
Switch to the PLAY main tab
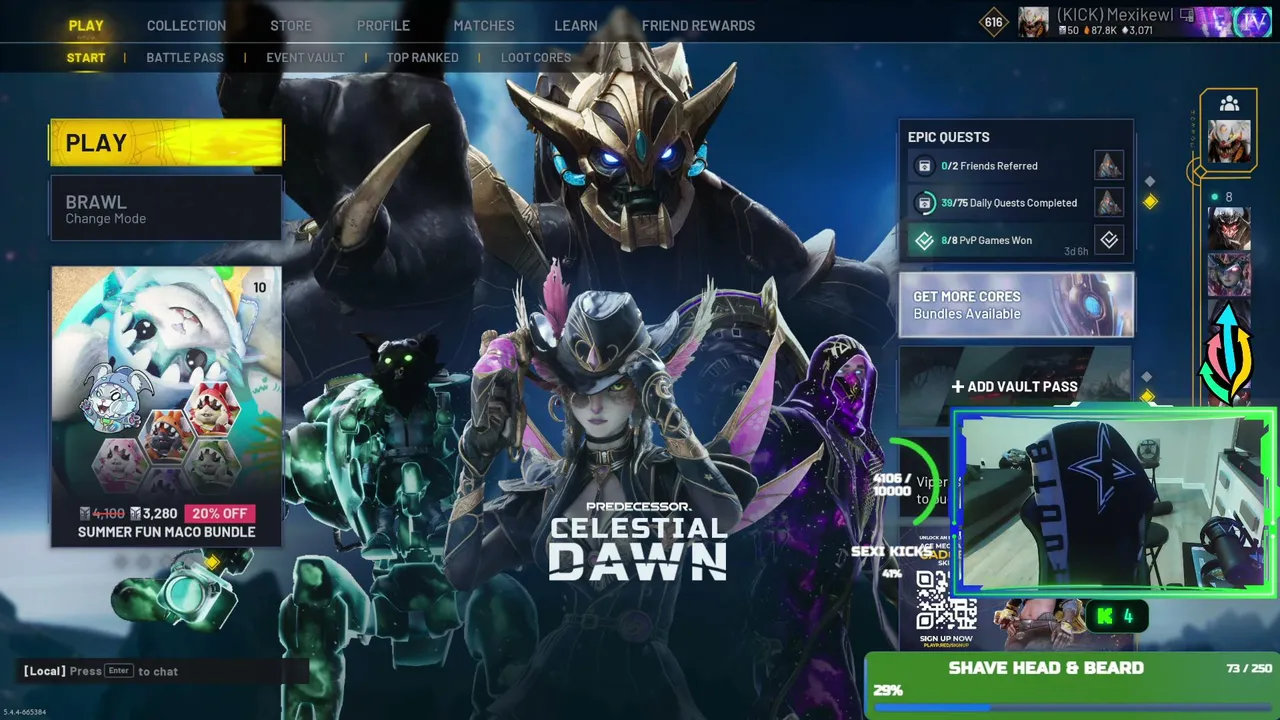pos(86,25)
